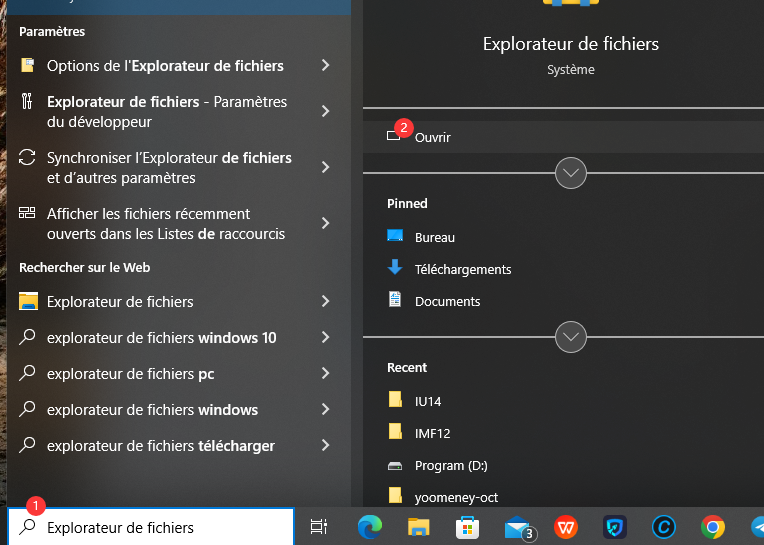The width and height of the screenshot is (764, 545).
Task: Click the search box containing 'Explorateur de fichiers'
Action: (x=151, y=527)
